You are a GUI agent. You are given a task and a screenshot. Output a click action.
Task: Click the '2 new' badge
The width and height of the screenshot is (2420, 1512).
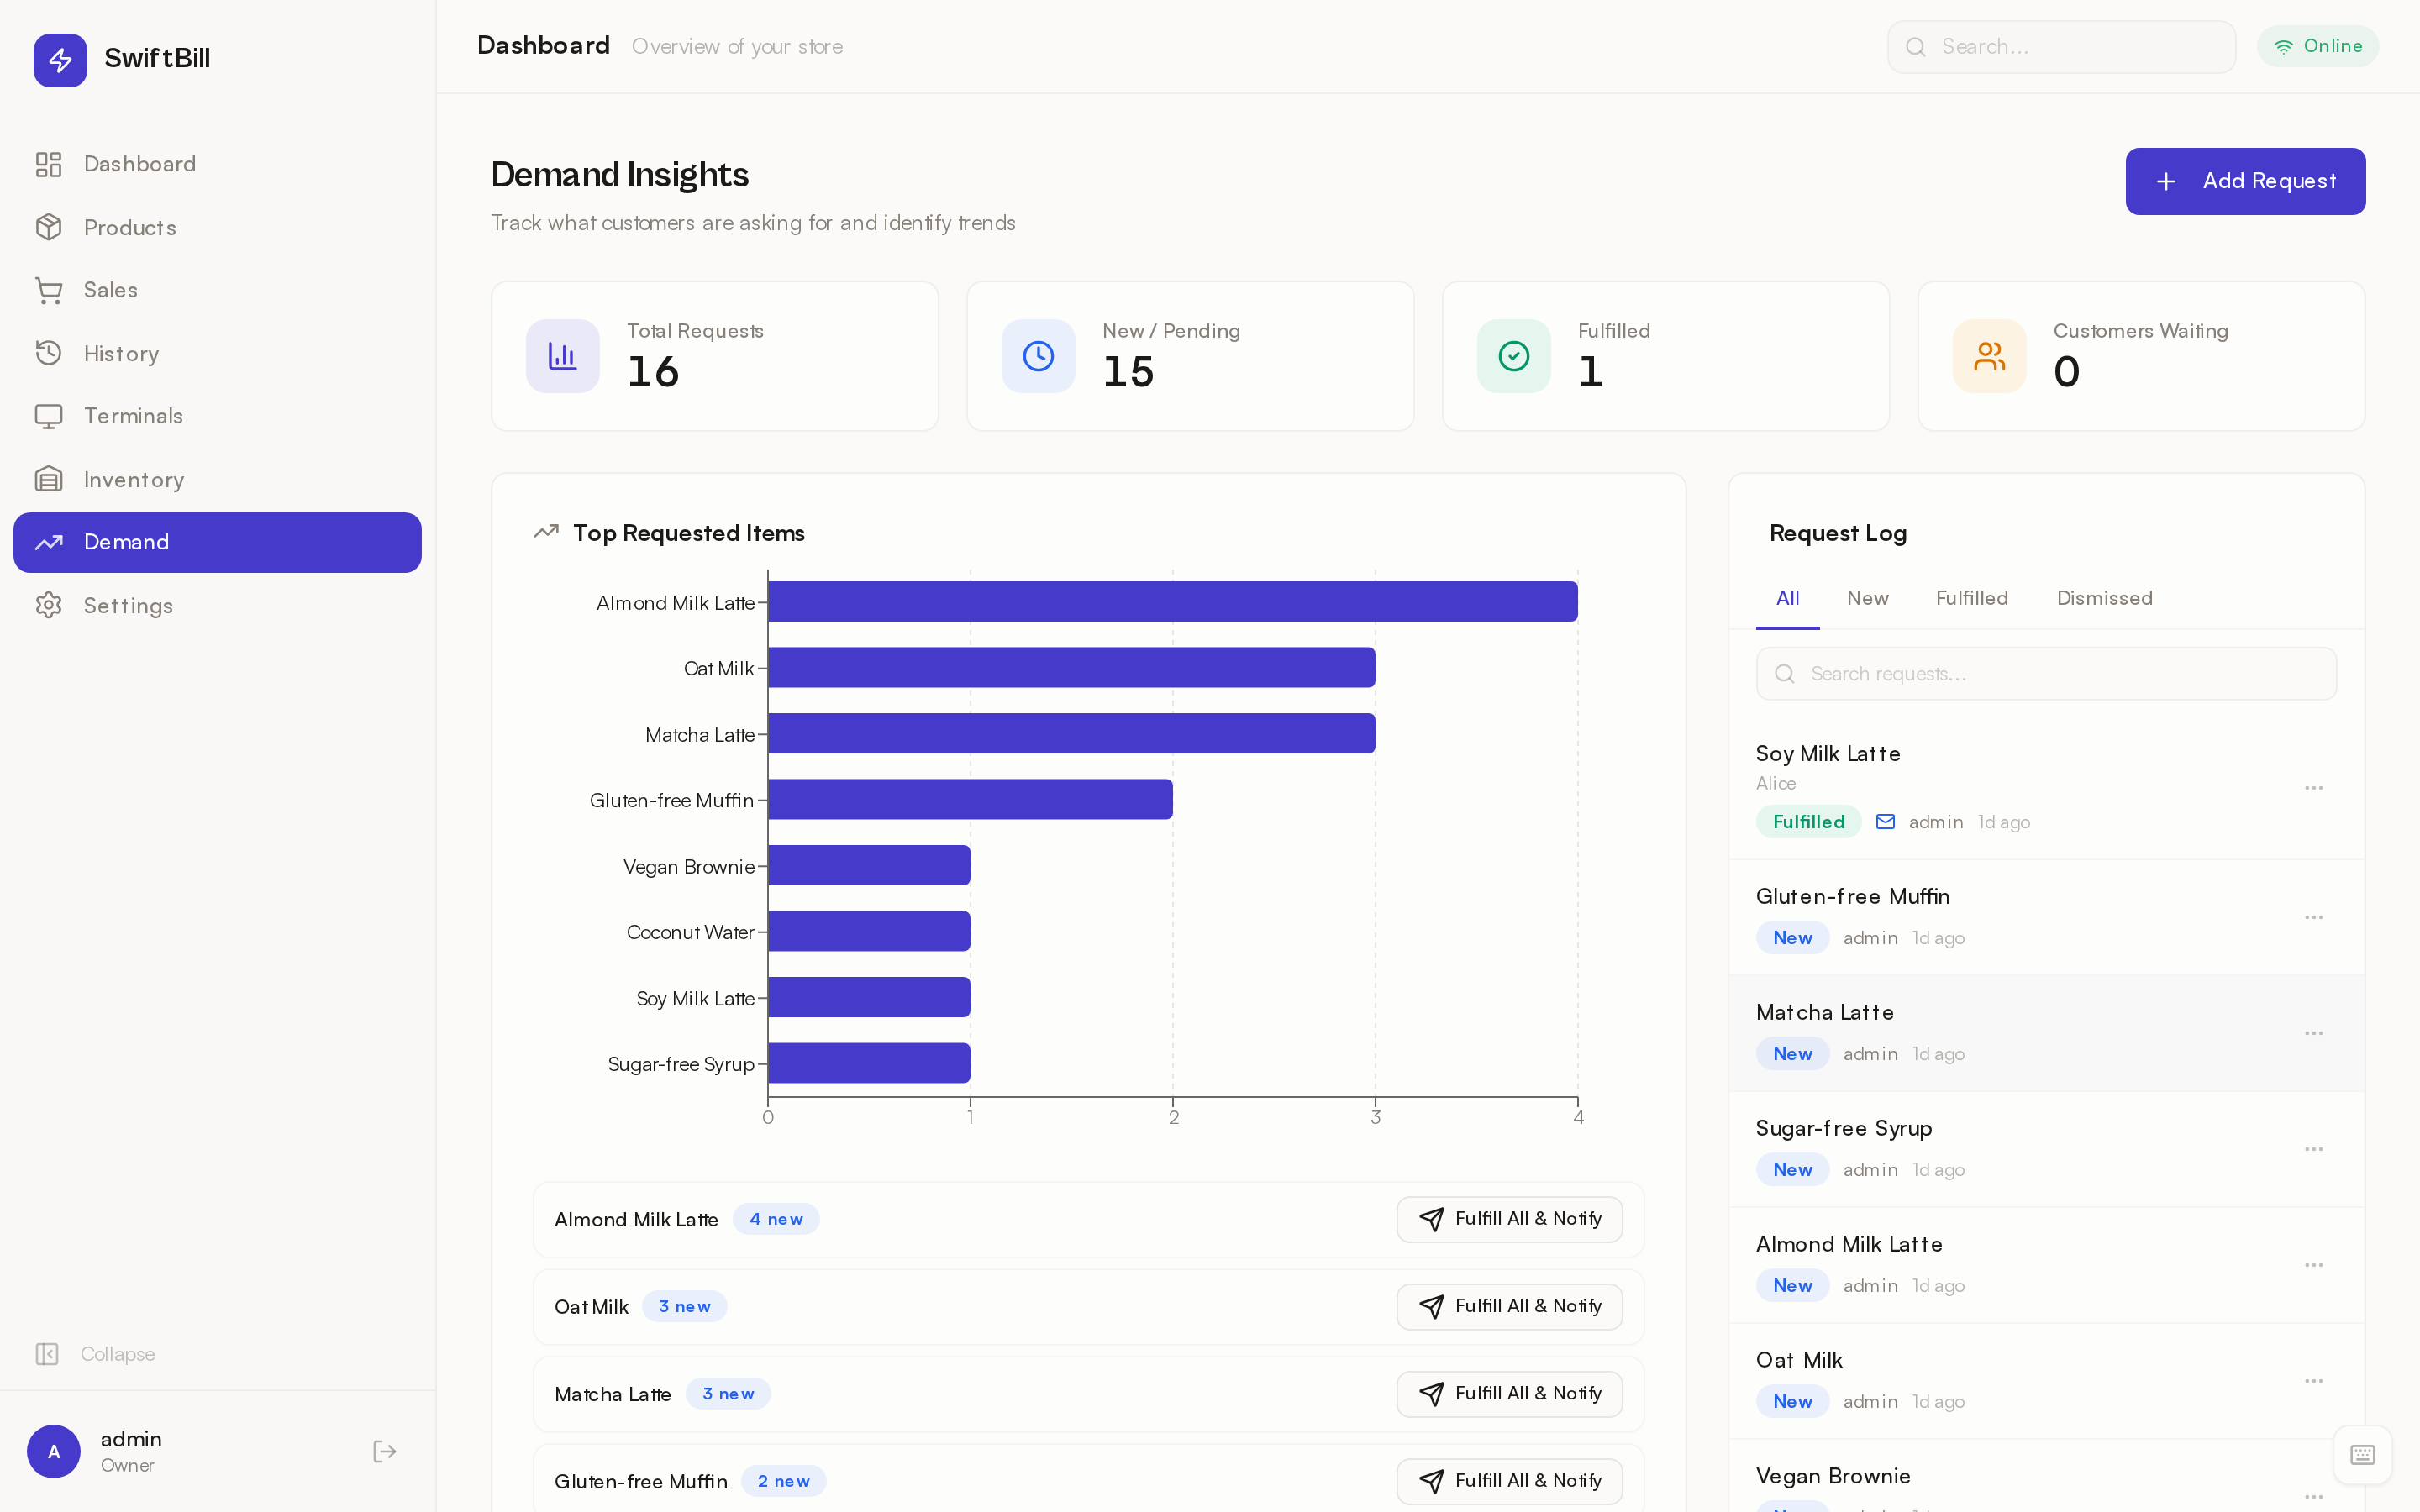[783, 1481]
